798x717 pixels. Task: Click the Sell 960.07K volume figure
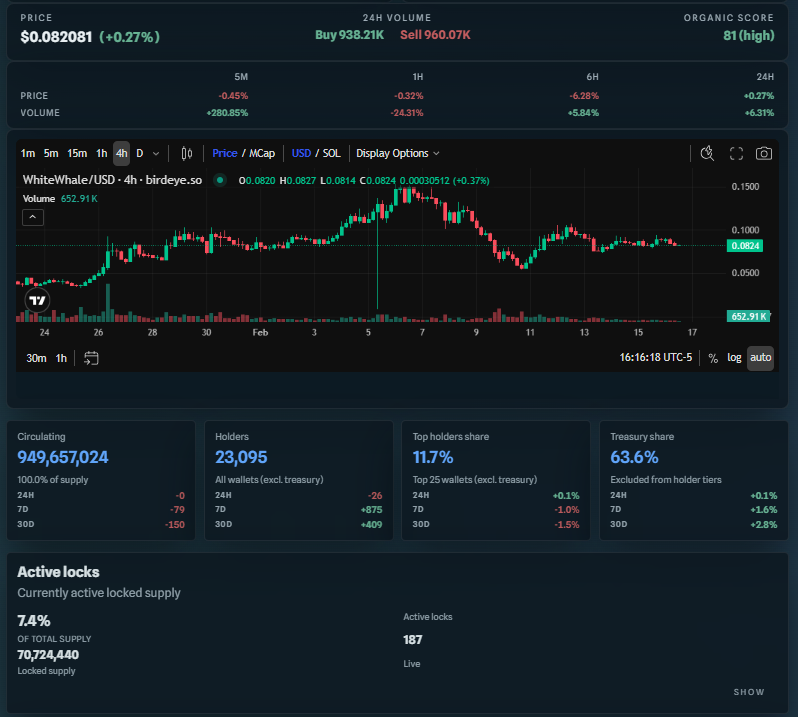click(x=435, y=35)
